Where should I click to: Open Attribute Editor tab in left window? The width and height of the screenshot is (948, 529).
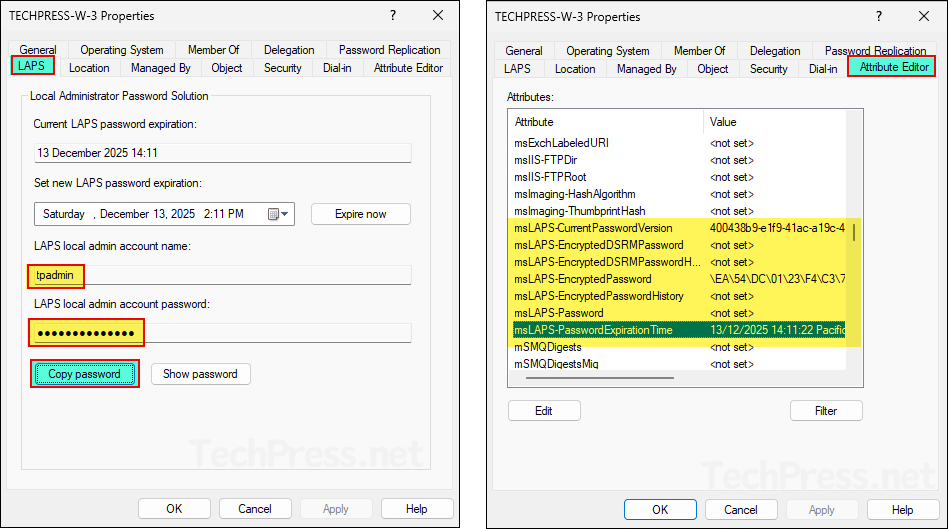(x=408, y=68)
